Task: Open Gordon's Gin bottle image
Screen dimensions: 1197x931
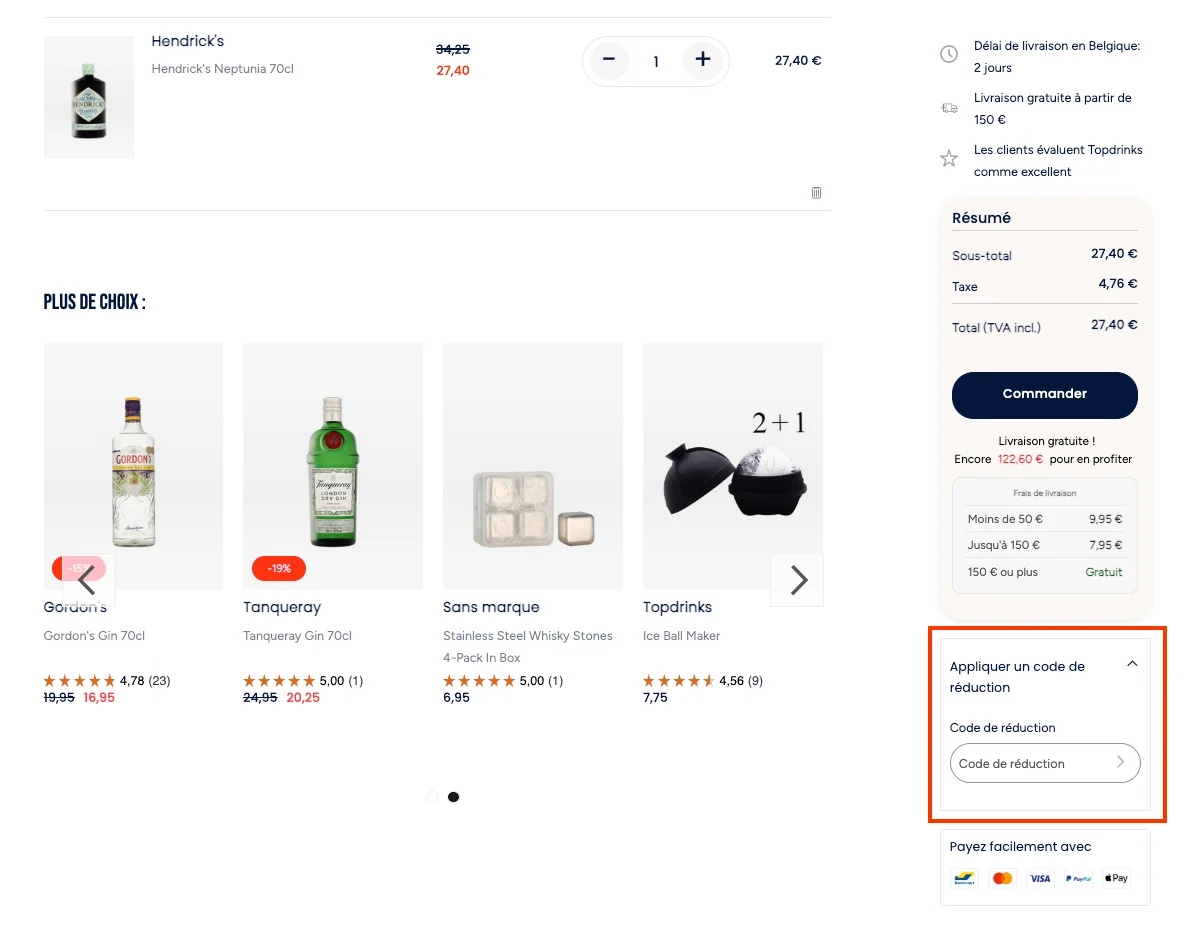Action: 134,466
